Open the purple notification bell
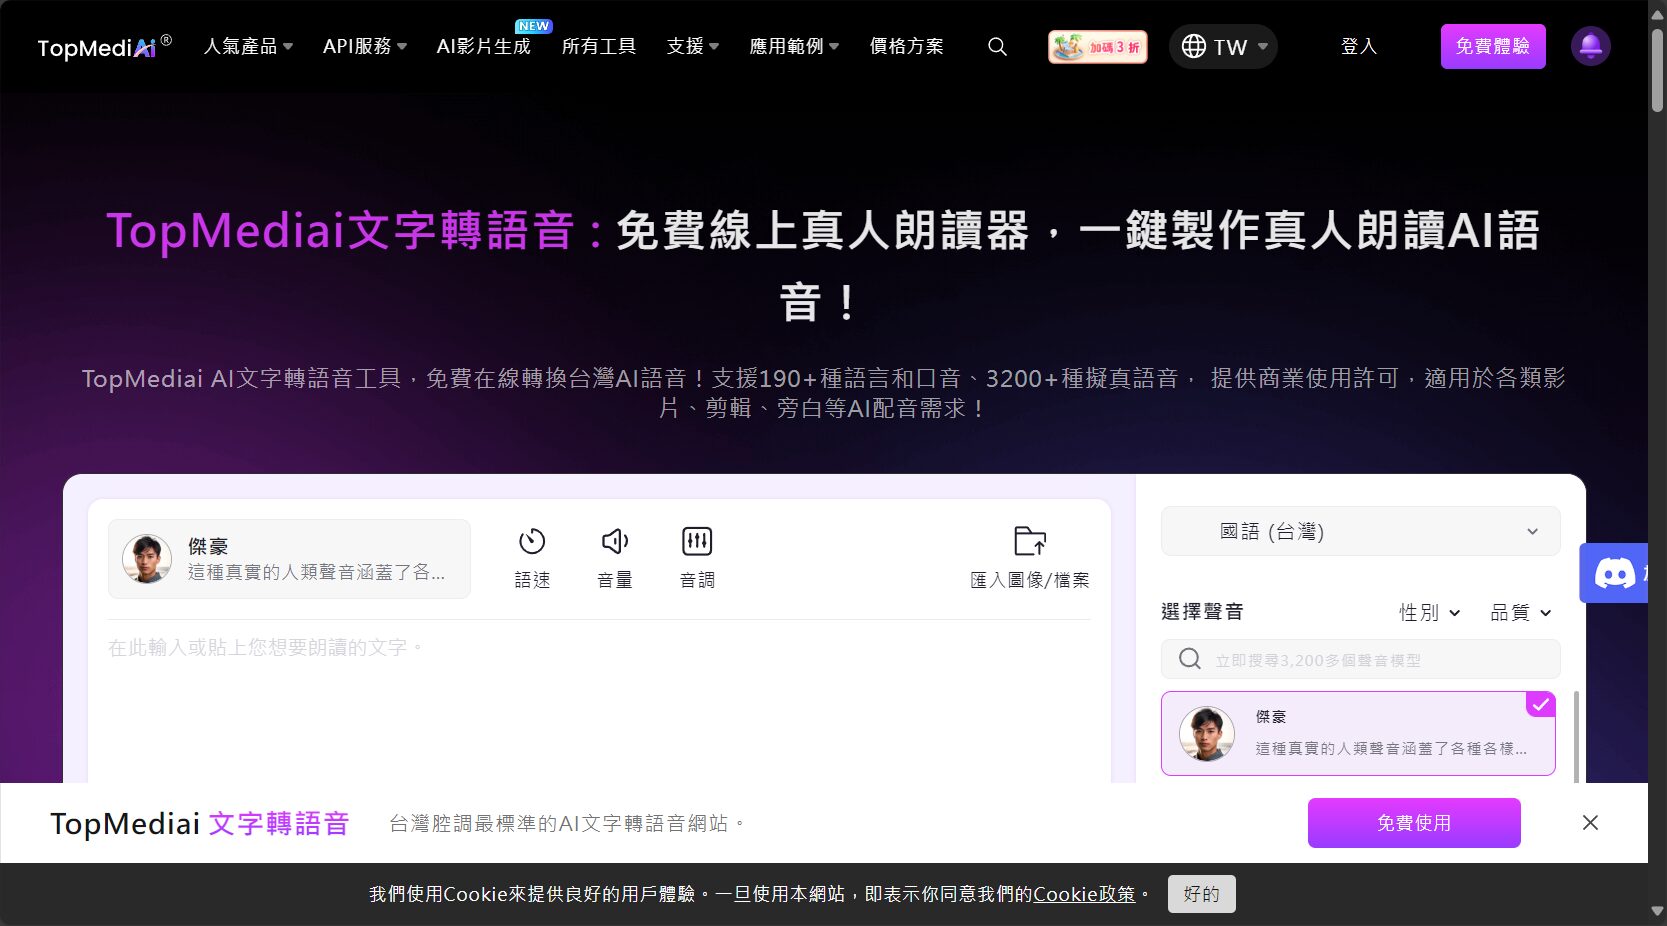1667x926 pixels. 1590,46
